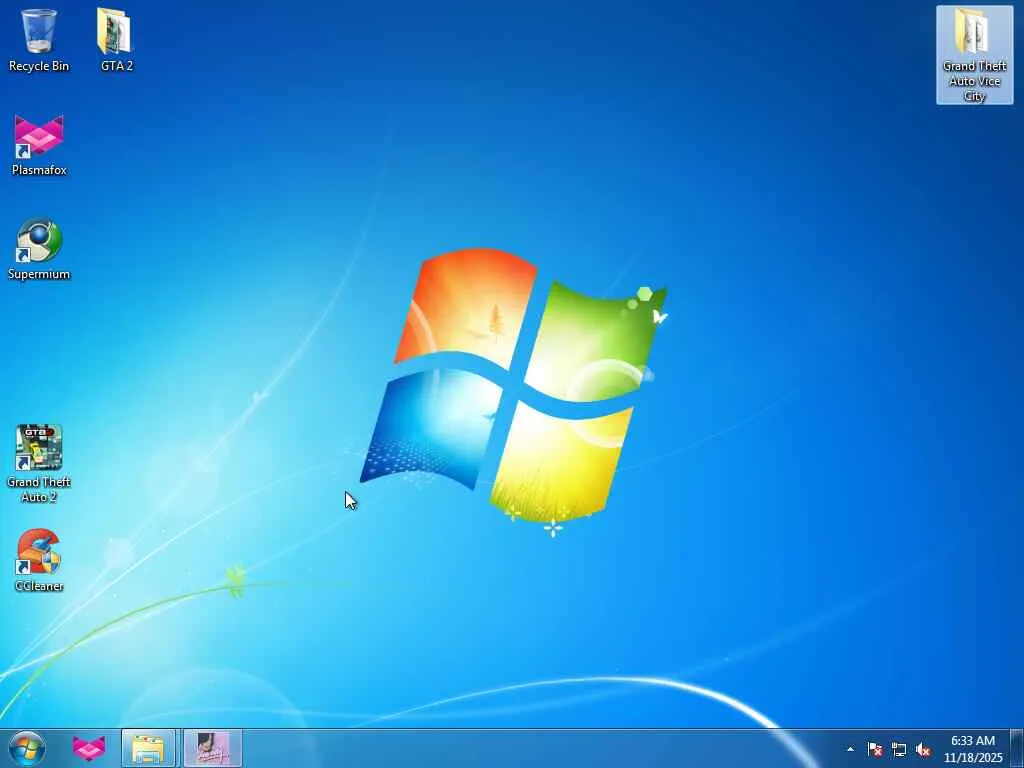Show hidden system tray icons arrow
This screenshot has height=768, width=1024.
click(x=850, y=749)
